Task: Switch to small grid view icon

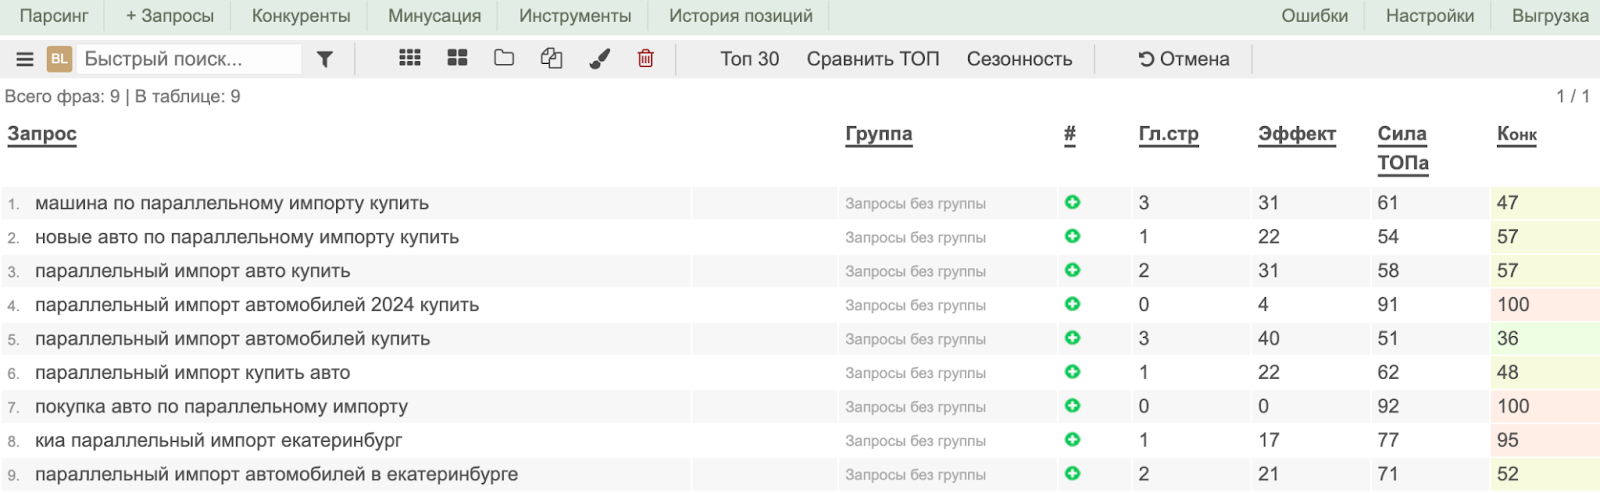Action: click(410, 58)
